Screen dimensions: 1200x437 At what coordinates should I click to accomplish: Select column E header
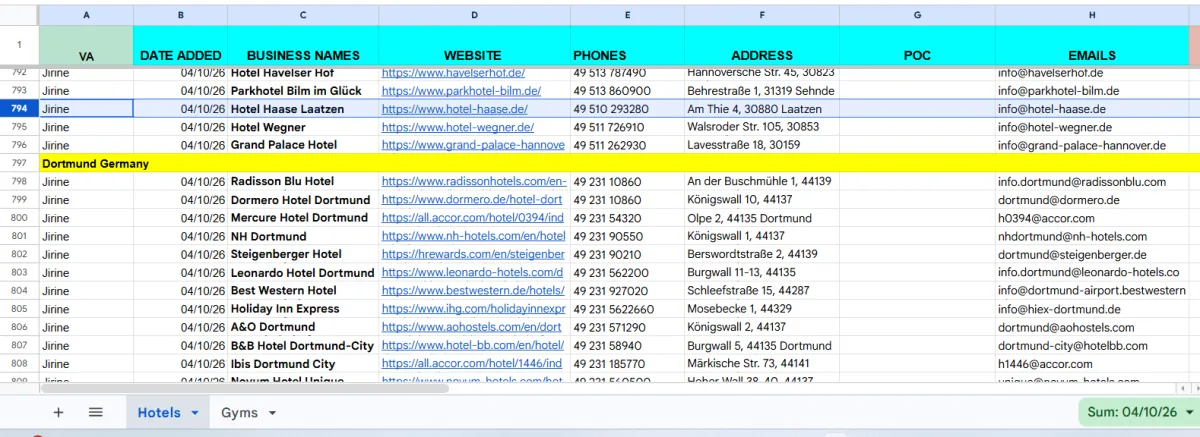point(627,15)
